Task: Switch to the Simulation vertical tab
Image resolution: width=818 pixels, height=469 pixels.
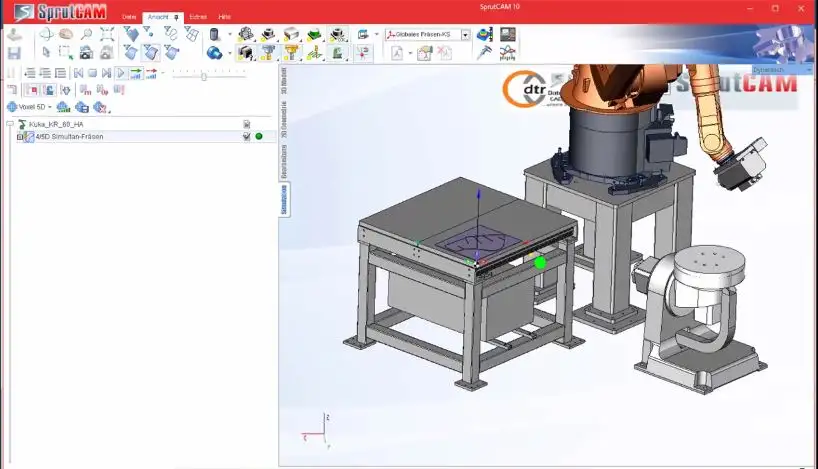Action: coord(284,199)
